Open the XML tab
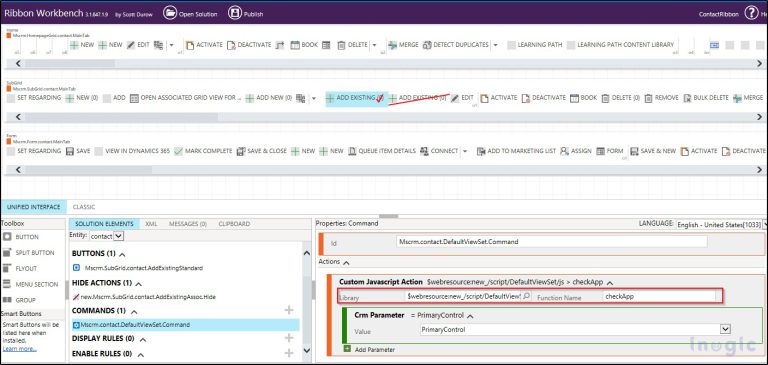768x365 pixels. [151, 224]
